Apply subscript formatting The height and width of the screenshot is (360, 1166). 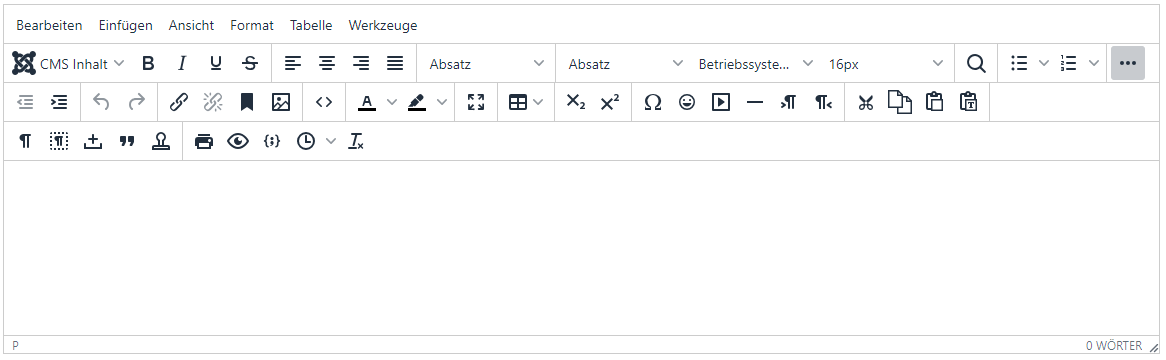pyautogui.click(x=576, y=103)
